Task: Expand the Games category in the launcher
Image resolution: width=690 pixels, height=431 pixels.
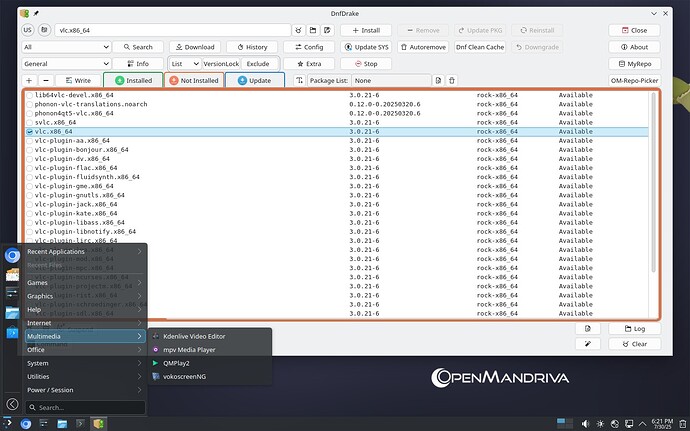Action: pos(84,283)
